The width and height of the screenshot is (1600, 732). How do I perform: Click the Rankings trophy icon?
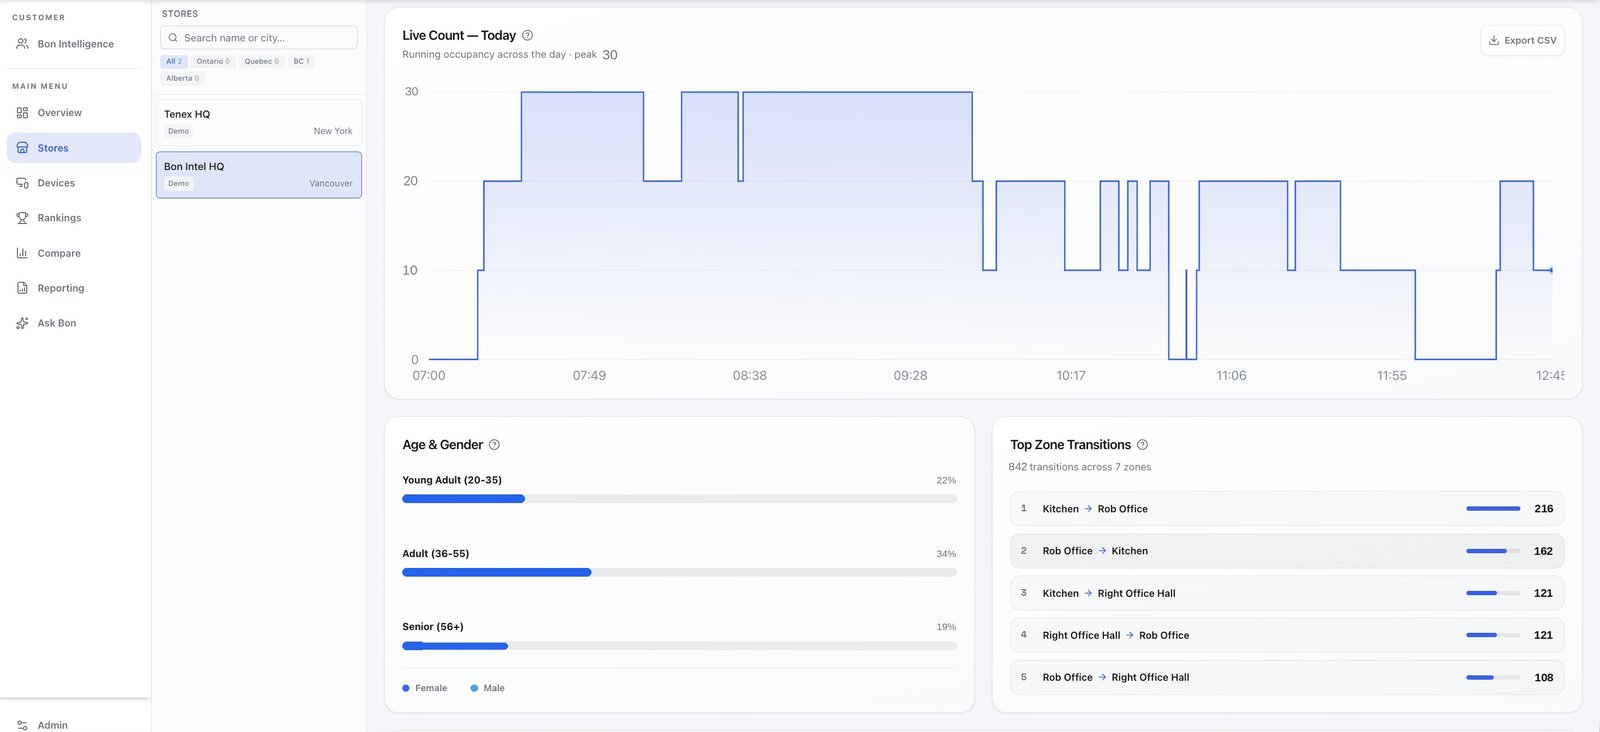point(22,218)
